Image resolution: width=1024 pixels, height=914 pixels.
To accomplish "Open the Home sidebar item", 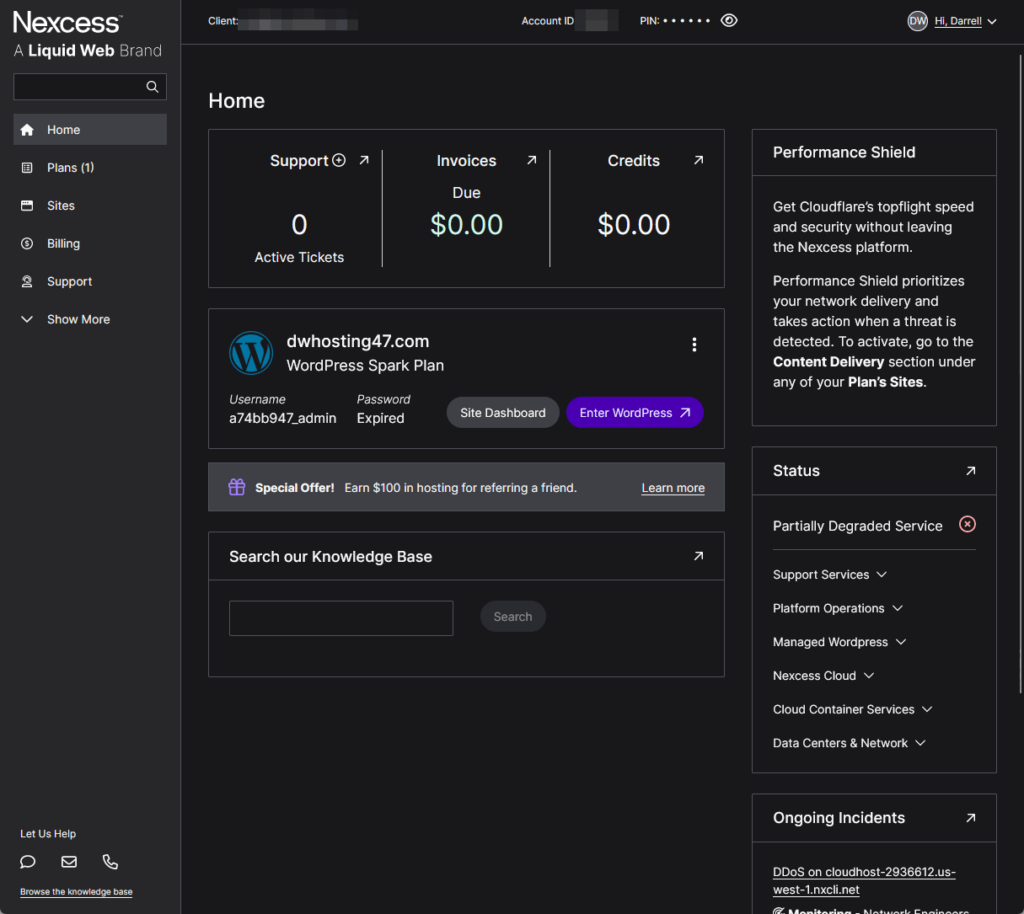I will point(90,129).
